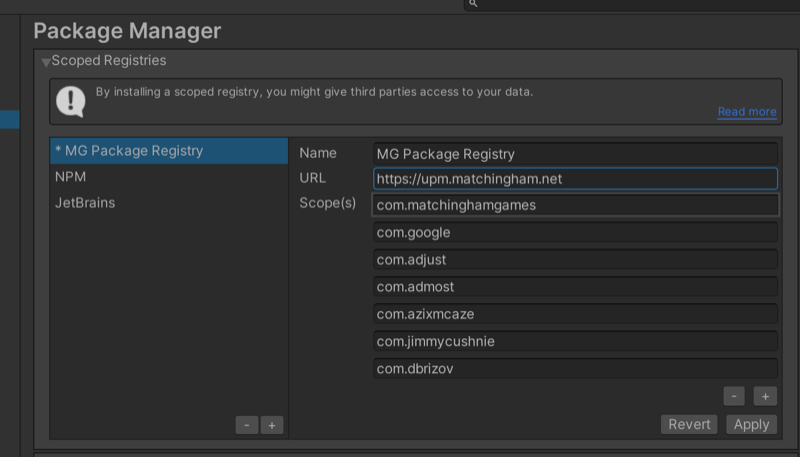Select scope com.adjust field
This screenshot has width=800, height=457.
[x=575, y=260]
